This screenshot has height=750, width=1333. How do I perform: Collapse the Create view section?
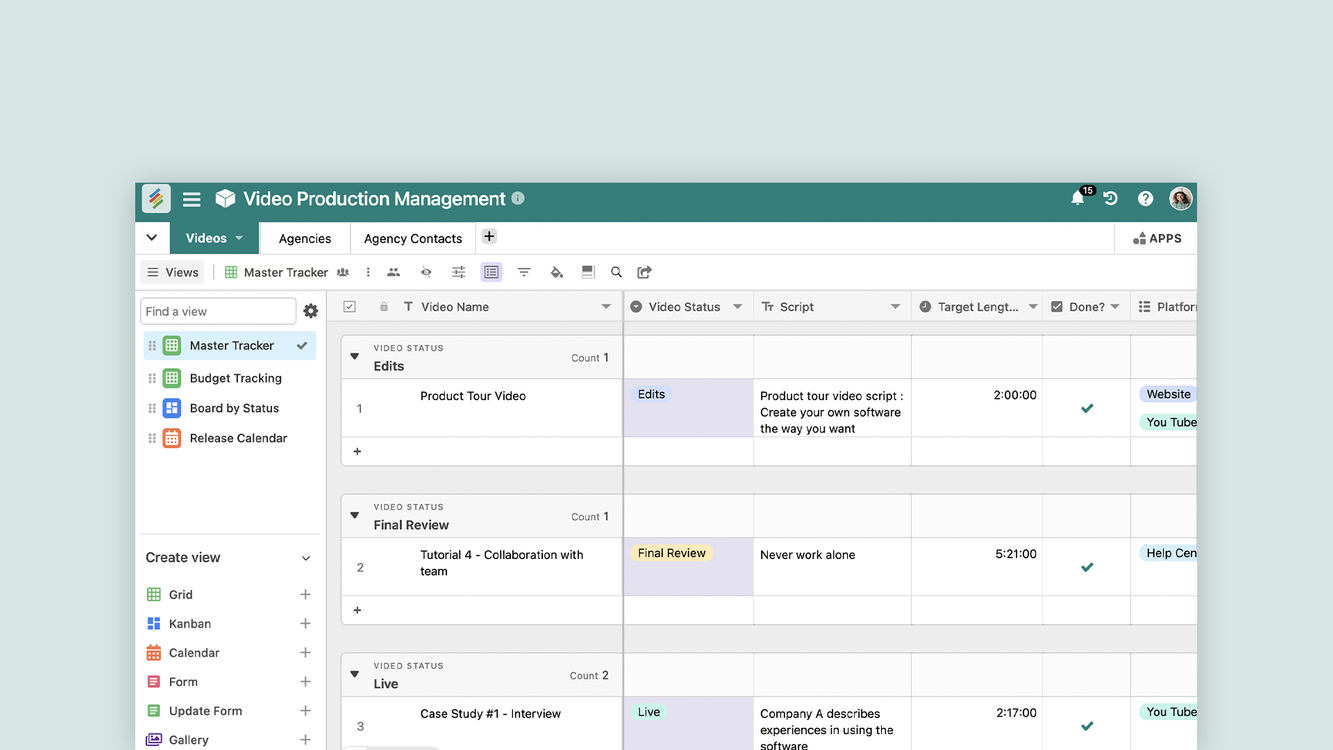tap(306, 558)
